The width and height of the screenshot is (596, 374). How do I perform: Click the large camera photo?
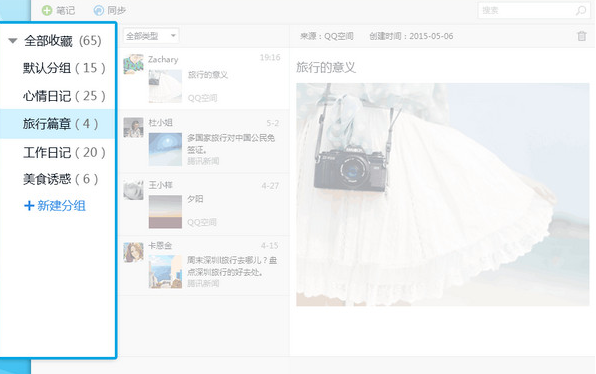tap(443, 195)
